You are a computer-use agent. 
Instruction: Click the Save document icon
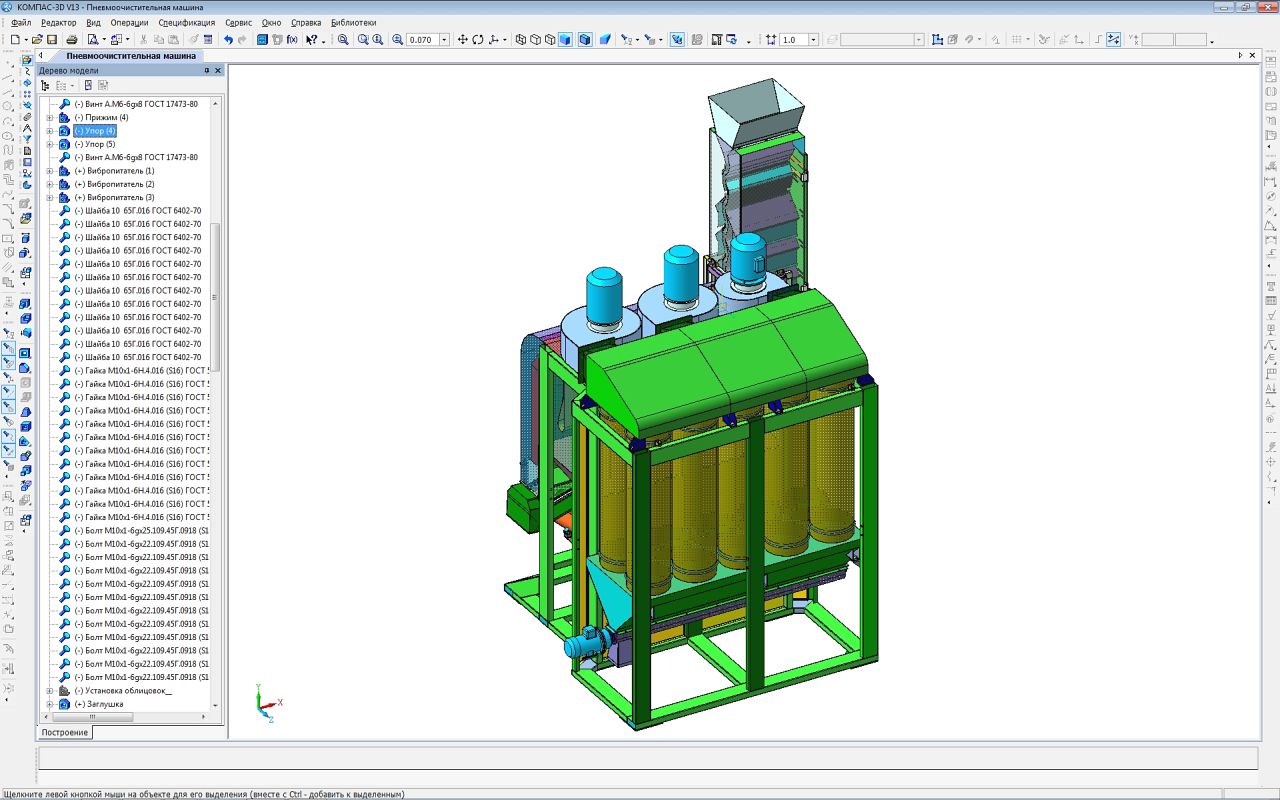(52, 40)
